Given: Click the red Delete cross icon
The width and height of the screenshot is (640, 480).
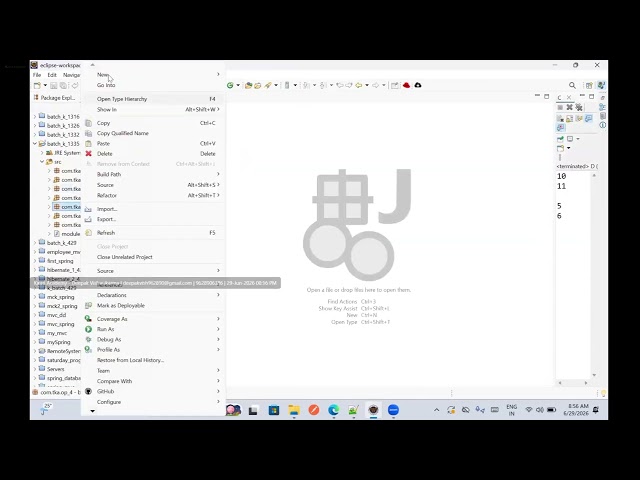Looking at the screenshot, I should [x=88, y=153].
